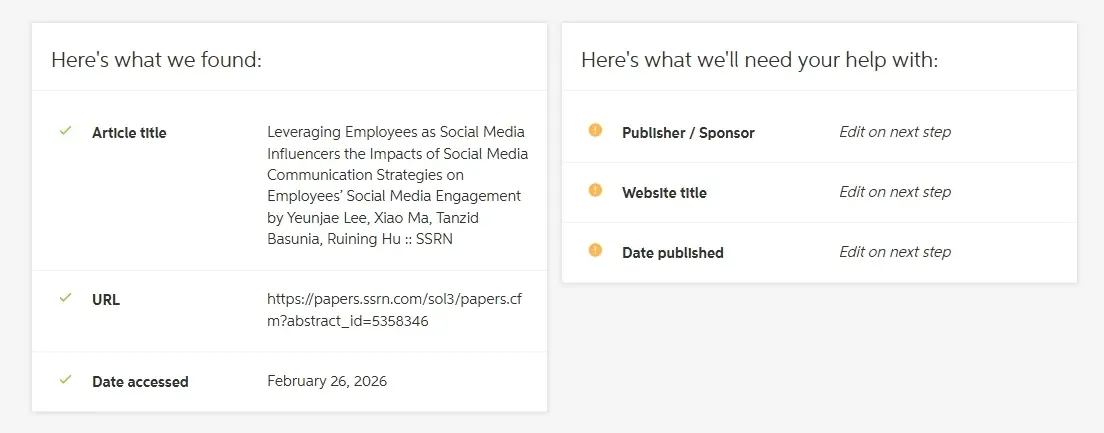Click 'Edit on next step' for Website title

(895, 192)
